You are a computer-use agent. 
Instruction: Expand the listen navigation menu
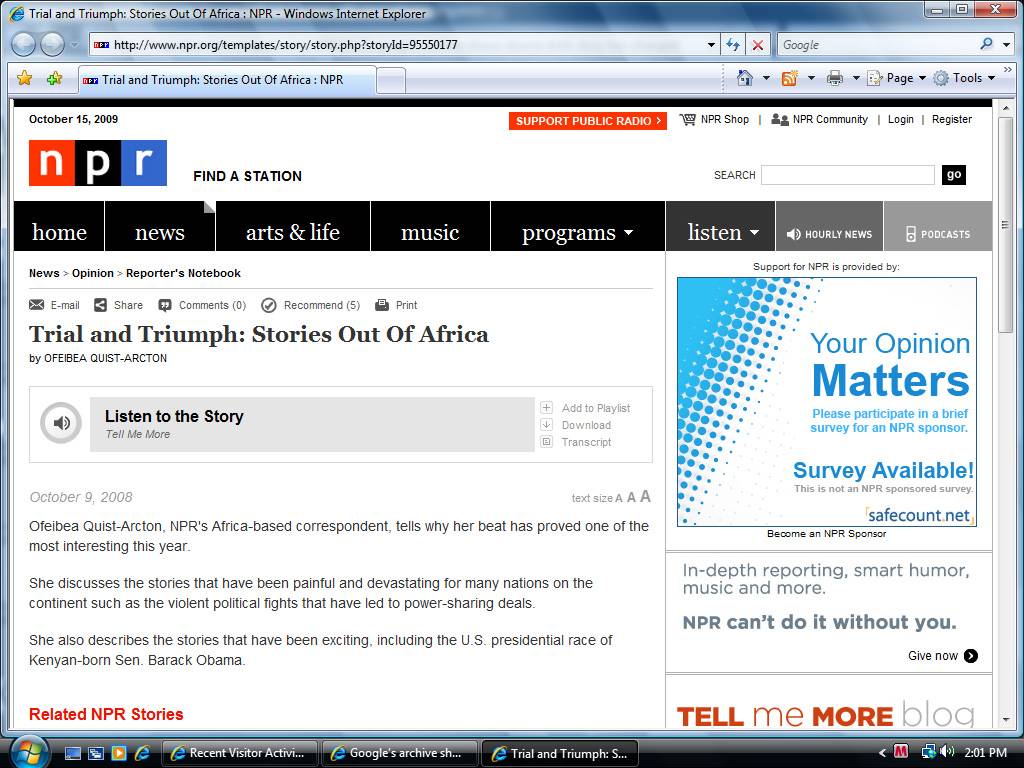point(721,232)
